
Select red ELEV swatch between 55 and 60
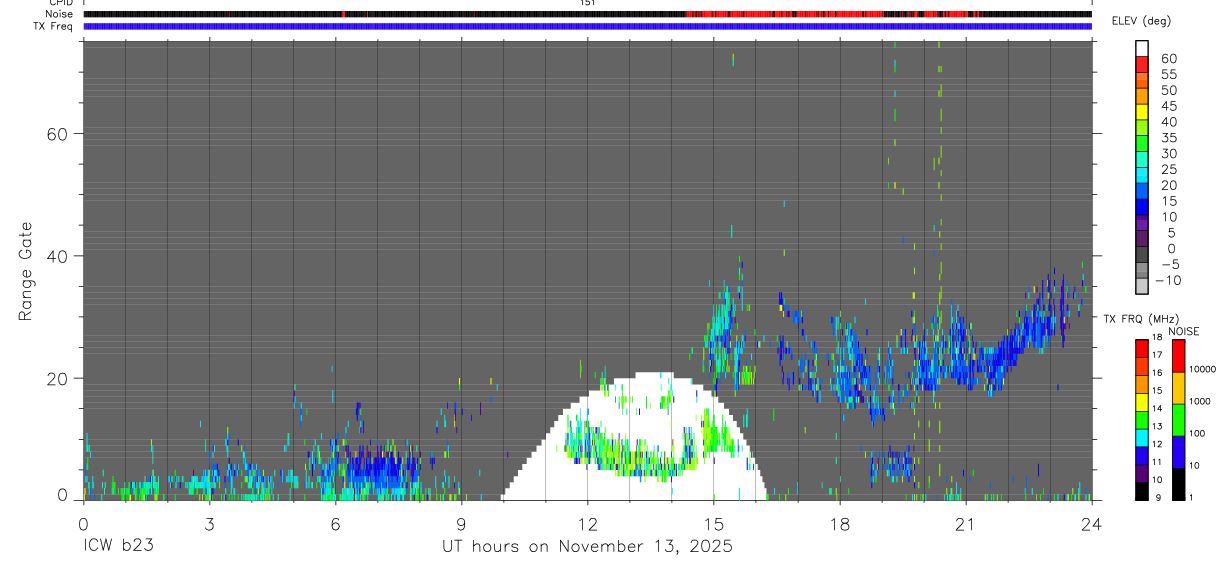tap(1142, 64)
